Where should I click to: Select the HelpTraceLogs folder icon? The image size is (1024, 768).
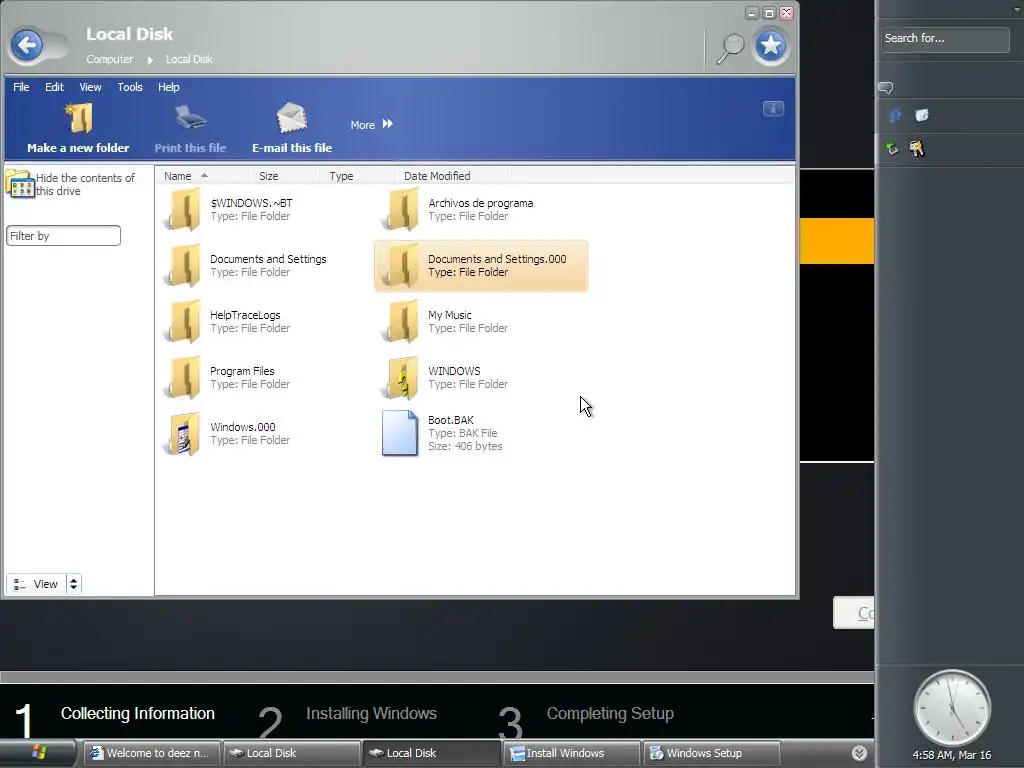click(x=184, y=321)
